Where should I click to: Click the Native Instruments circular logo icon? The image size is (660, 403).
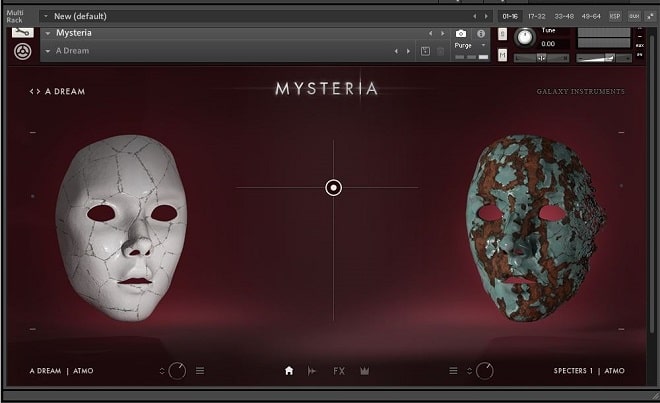click(x=22, y=52)
